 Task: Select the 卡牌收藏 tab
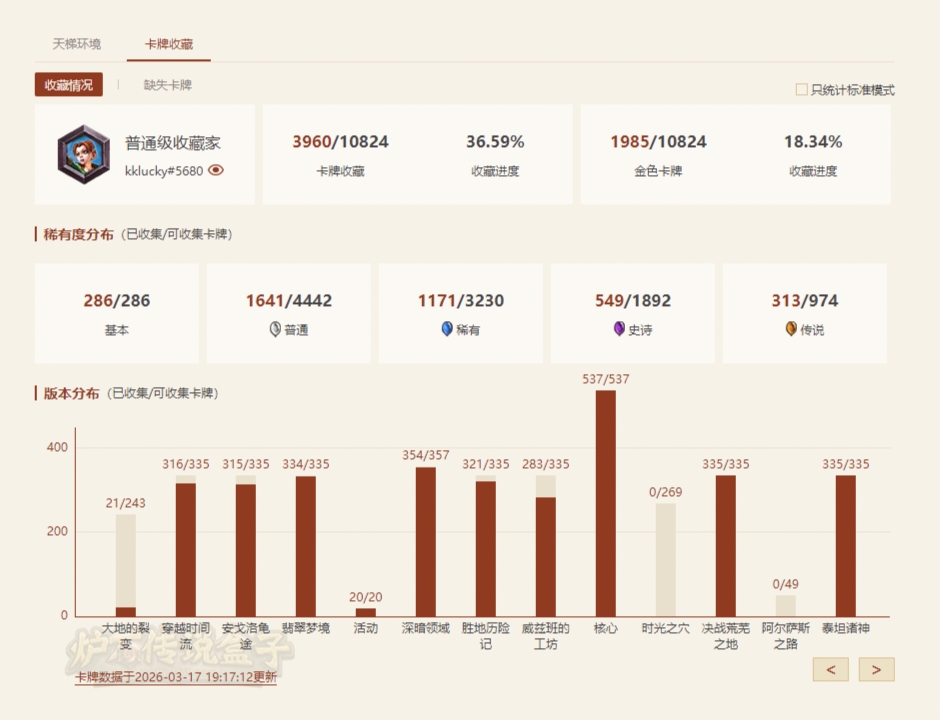[168, 44]
